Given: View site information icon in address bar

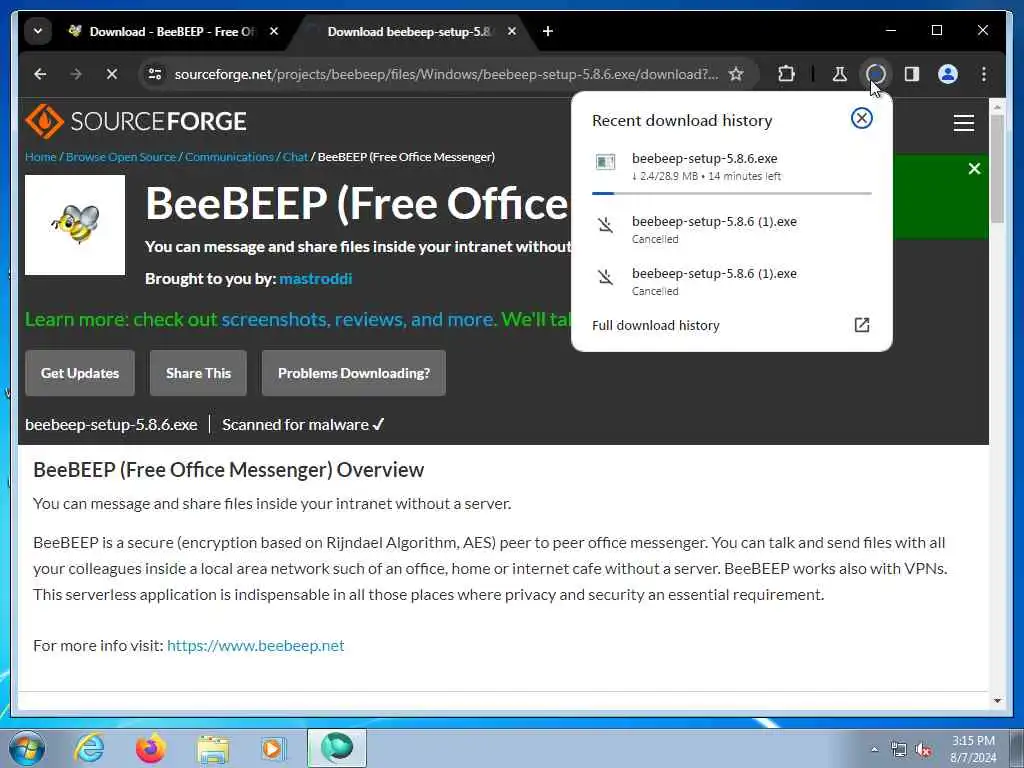Looking at the screenshot, I should (x=155, y=74).
